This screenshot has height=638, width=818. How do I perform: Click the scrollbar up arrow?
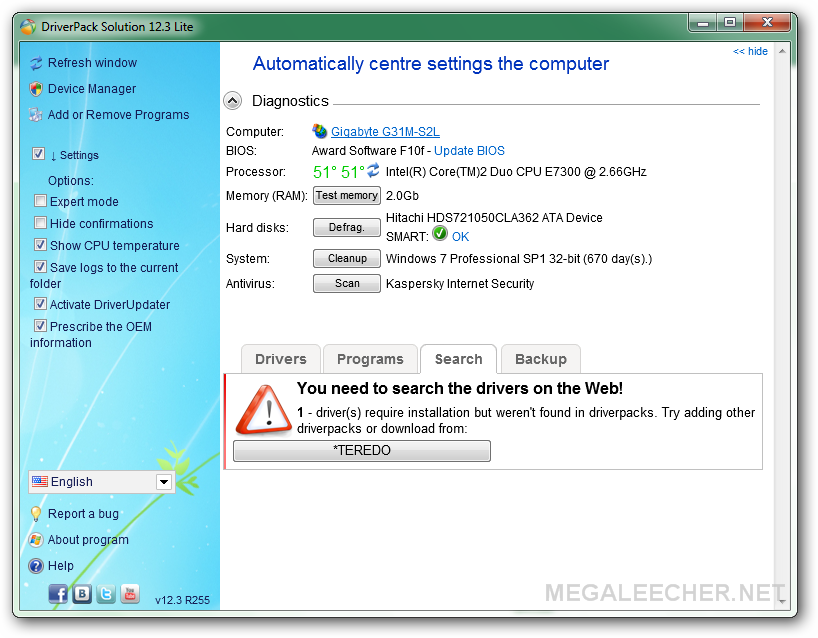(x=782, y=51)
